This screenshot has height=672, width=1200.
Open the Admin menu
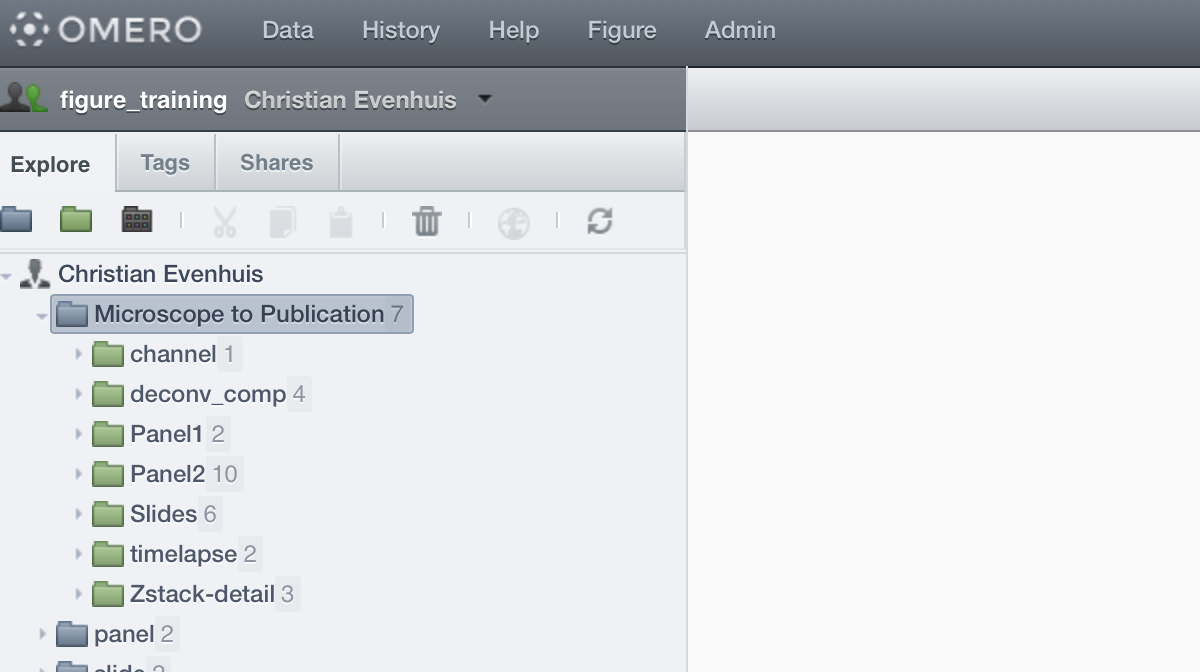click(739, 31)
